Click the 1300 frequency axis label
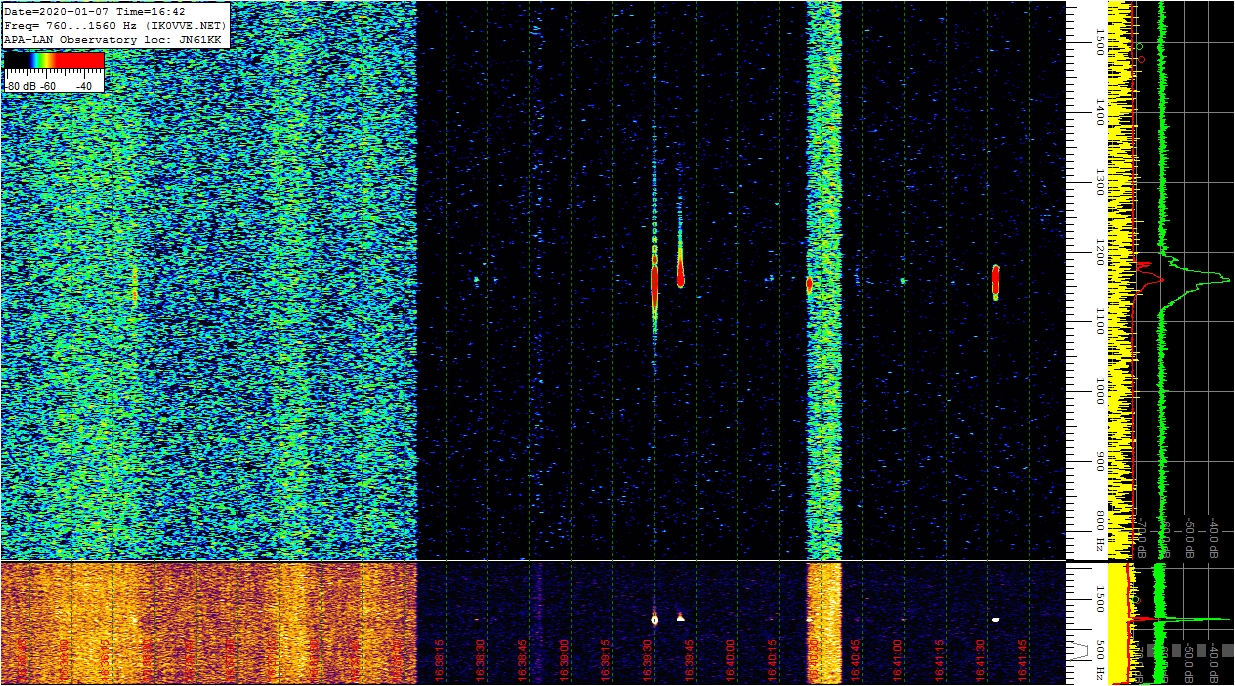Viewport: 1235px width, 686px height. tap(1099, 183)
